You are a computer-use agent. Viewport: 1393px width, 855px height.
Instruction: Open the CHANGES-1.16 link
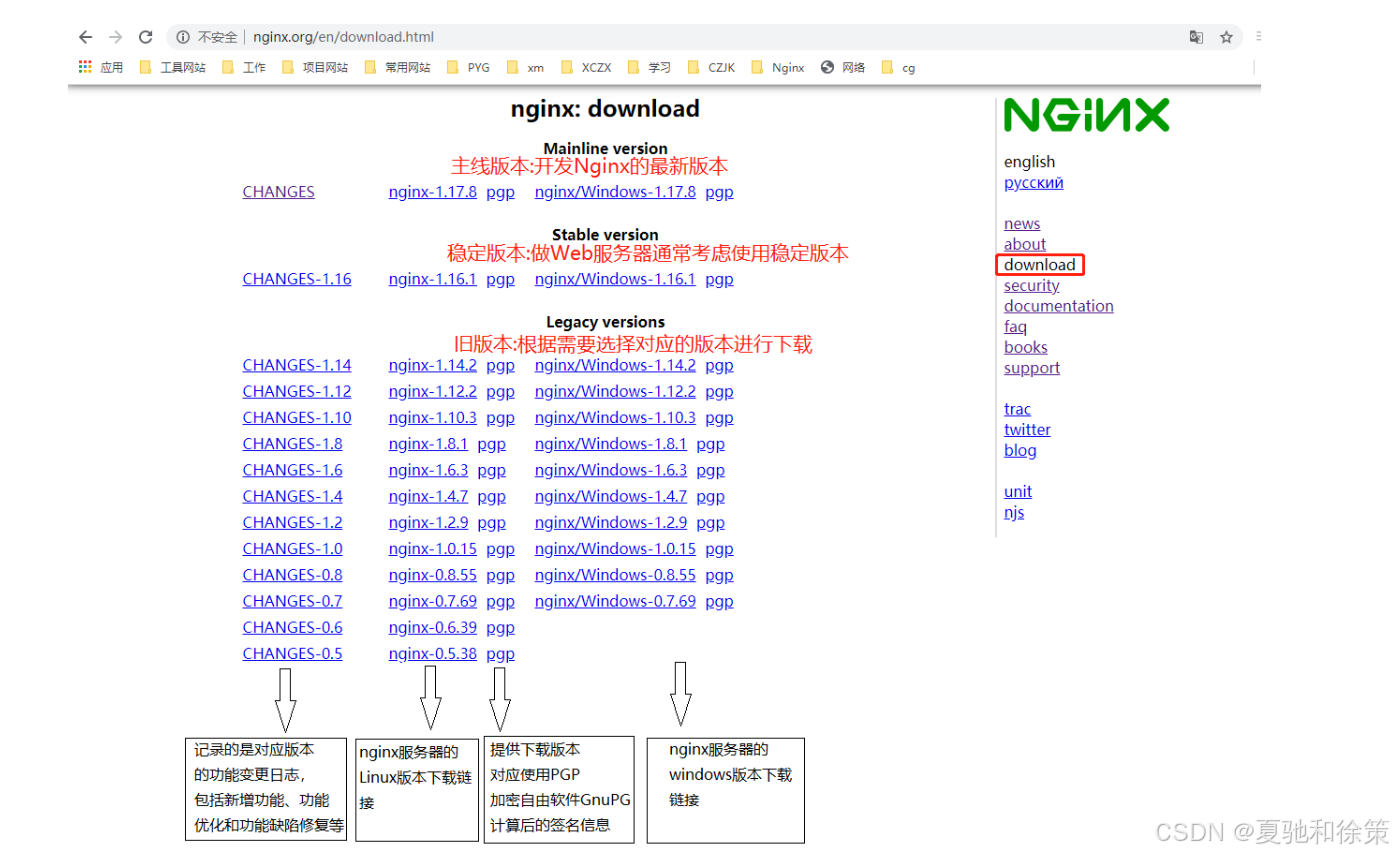[x=297, y=279]
